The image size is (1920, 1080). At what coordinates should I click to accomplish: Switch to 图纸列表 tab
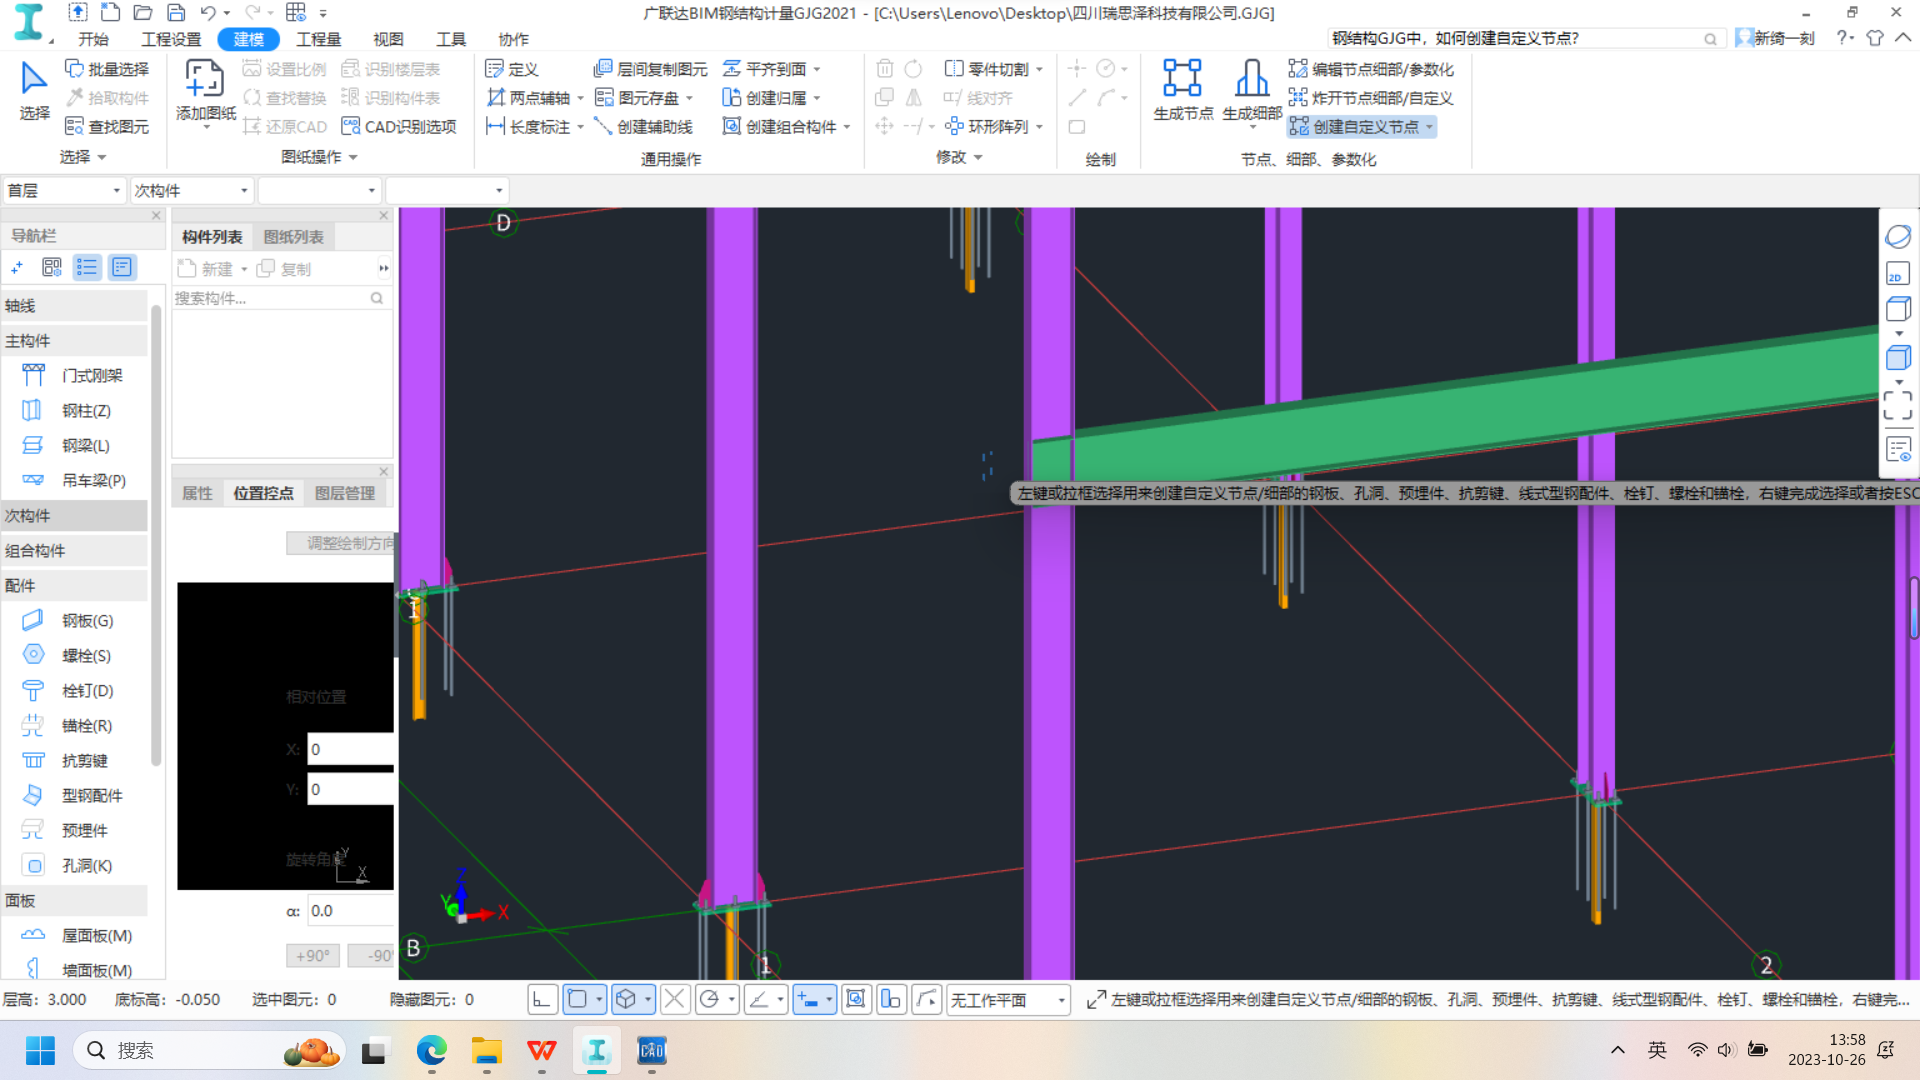(x=293, y=237)
